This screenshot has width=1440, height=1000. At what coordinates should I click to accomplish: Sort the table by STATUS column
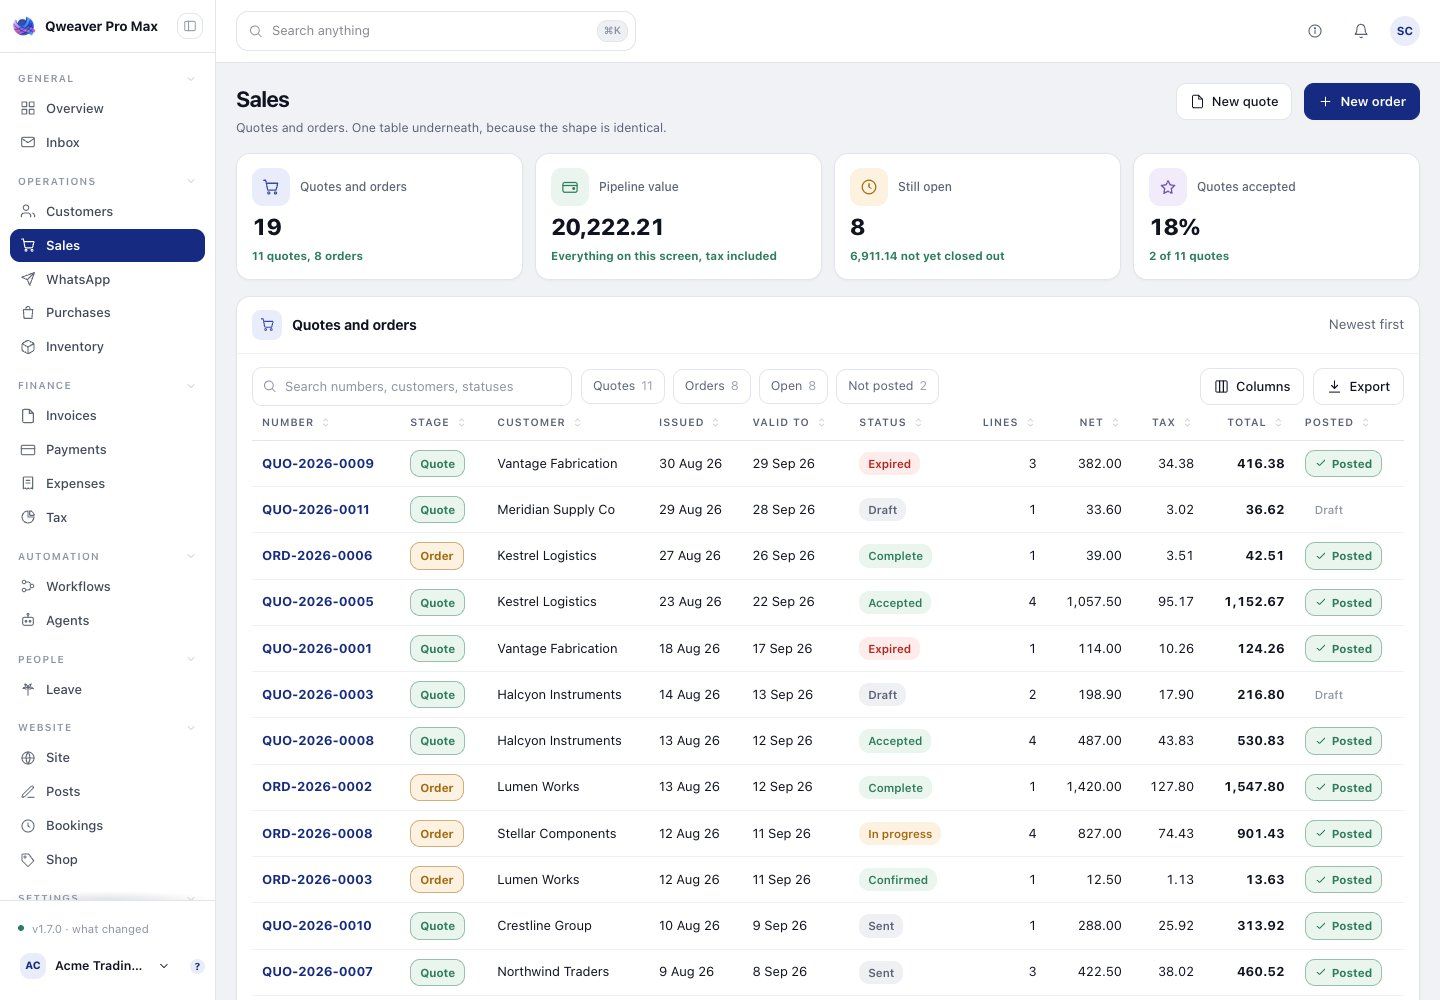890,422
